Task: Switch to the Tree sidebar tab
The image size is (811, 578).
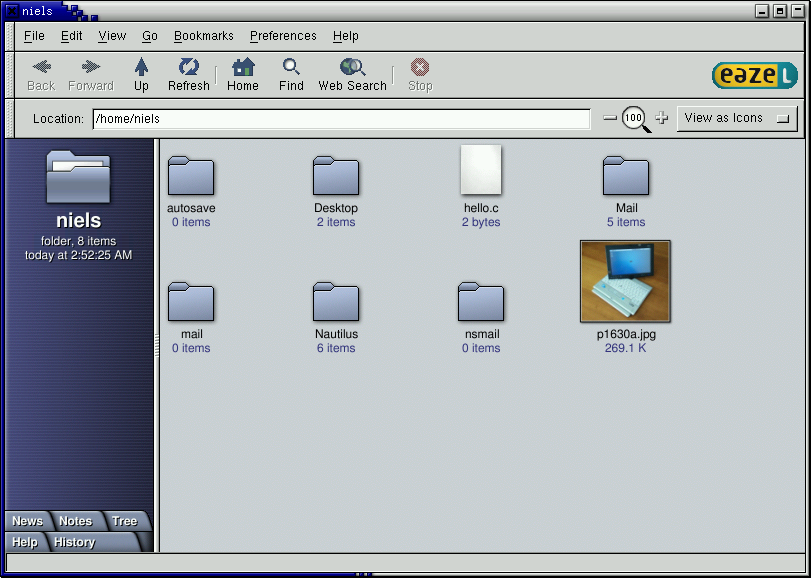Action: coord(124,521)
